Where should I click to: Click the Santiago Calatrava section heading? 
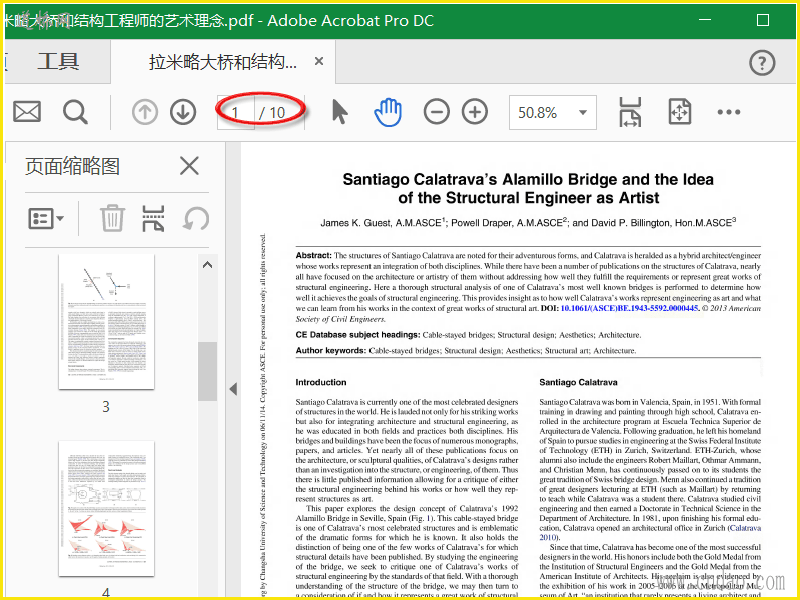[x=578, y=382]
